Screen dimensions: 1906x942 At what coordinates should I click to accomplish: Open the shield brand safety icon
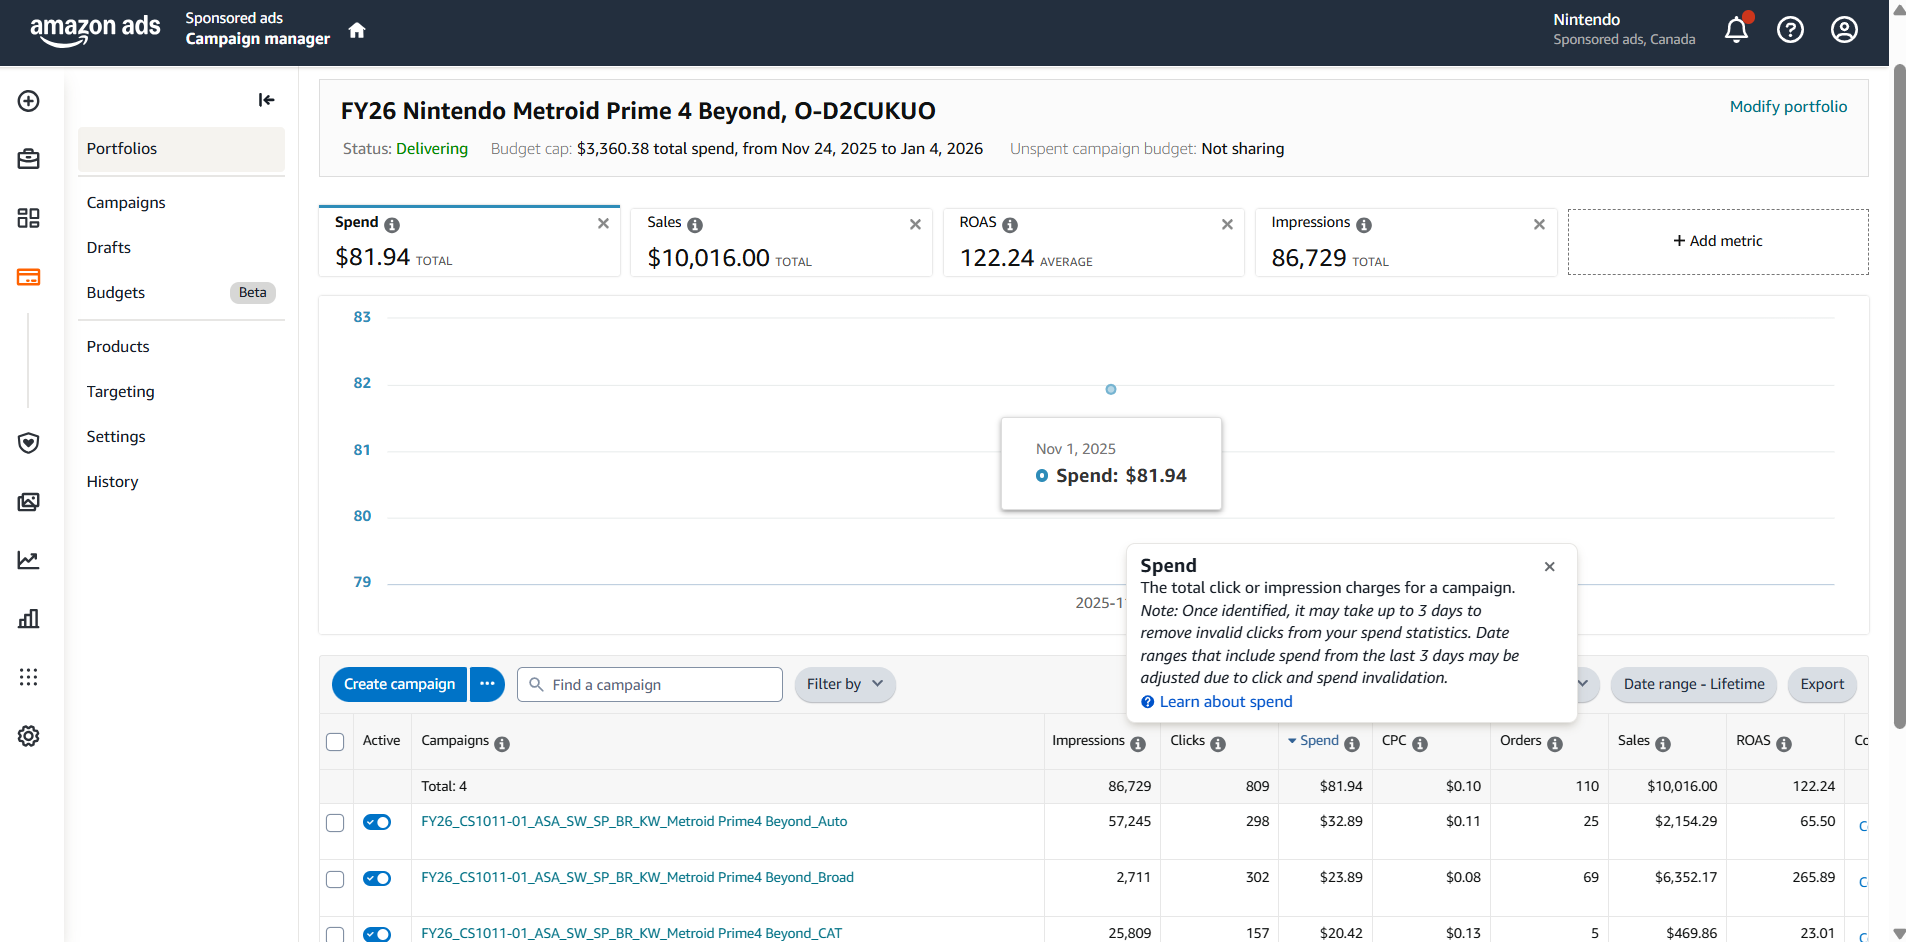tap(29, 443)
